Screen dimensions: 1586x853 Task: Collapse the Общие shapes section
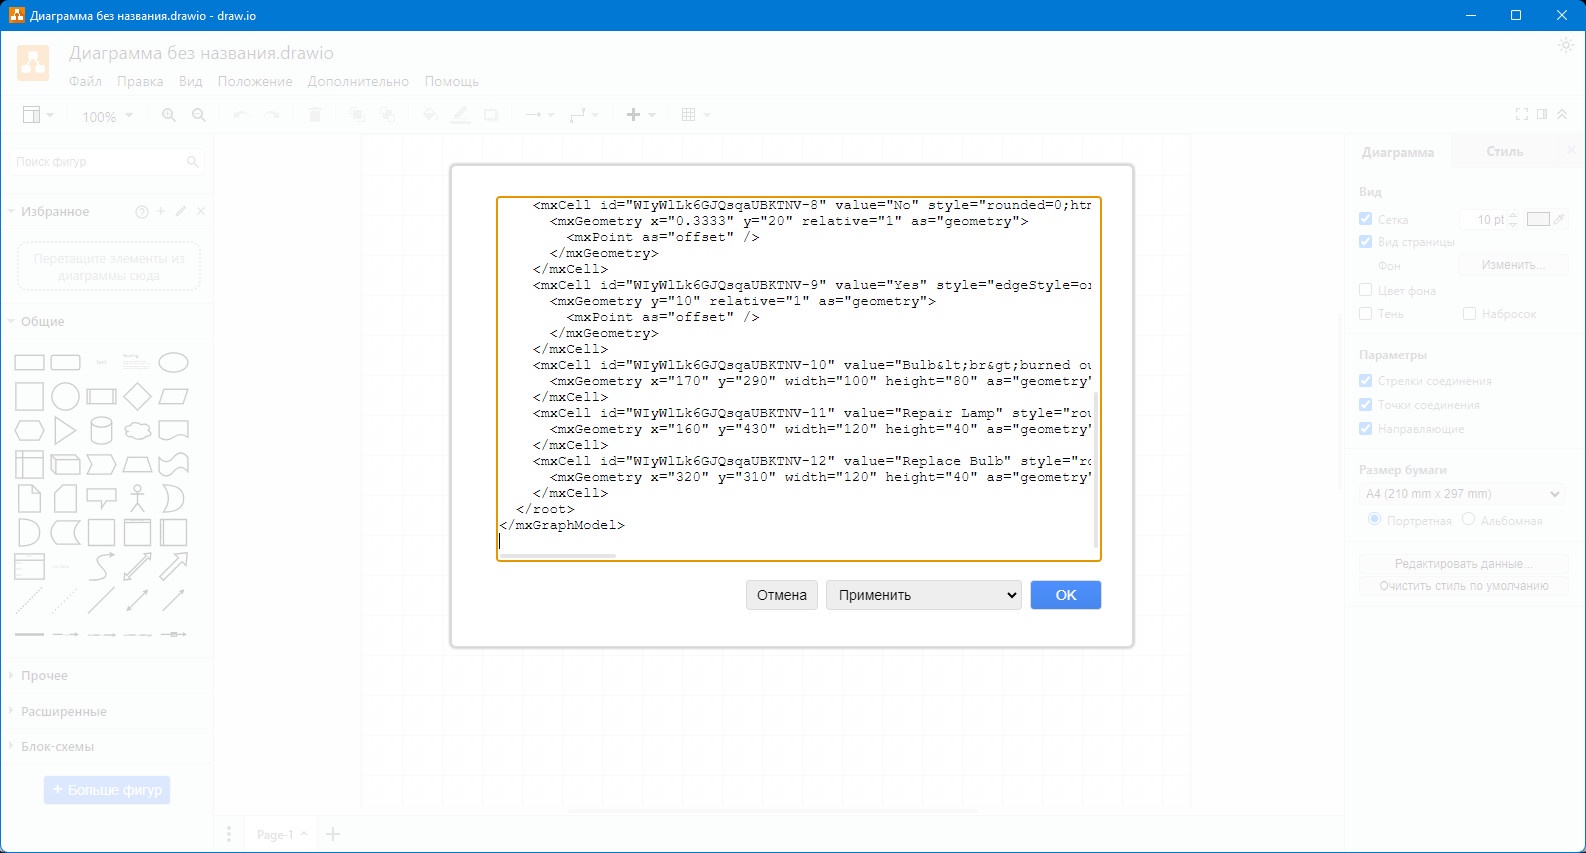[42, 321]
